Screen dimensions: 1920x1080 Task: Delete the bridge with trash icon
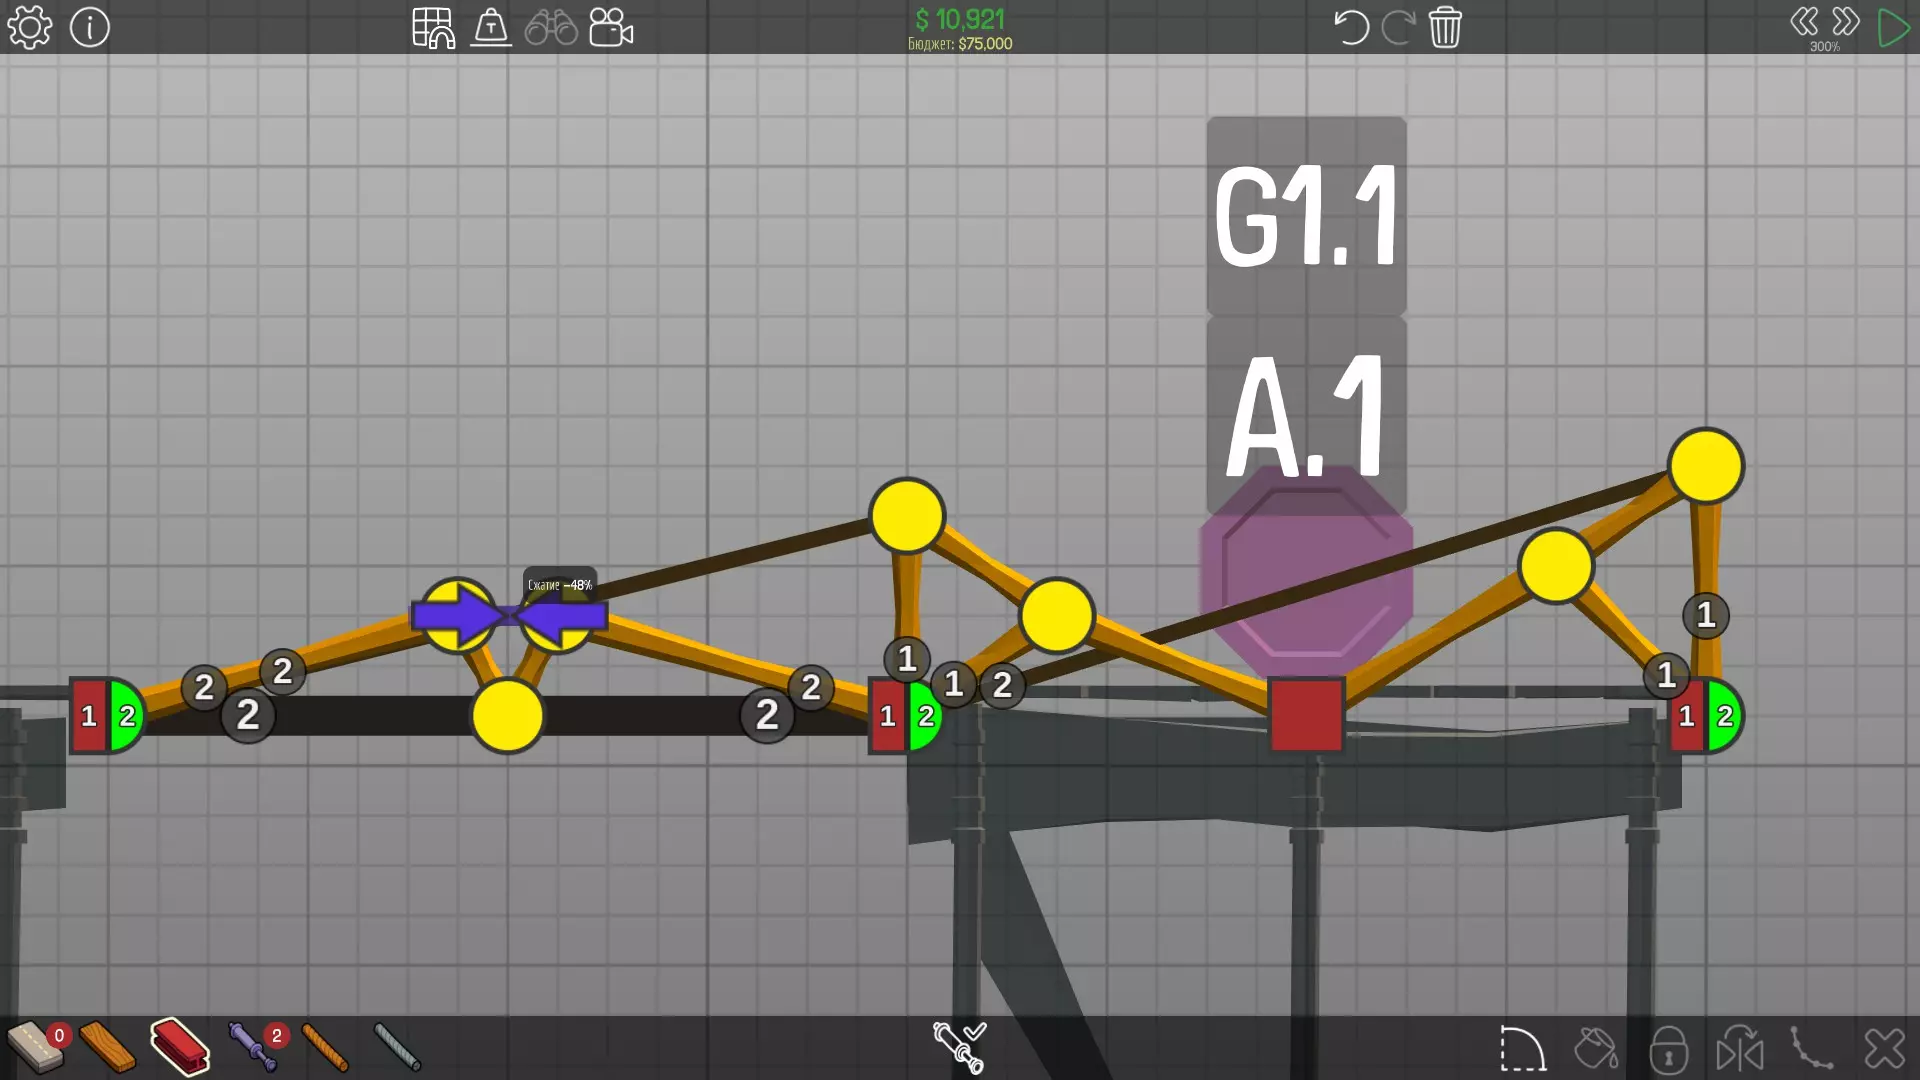pos(1445,28)
